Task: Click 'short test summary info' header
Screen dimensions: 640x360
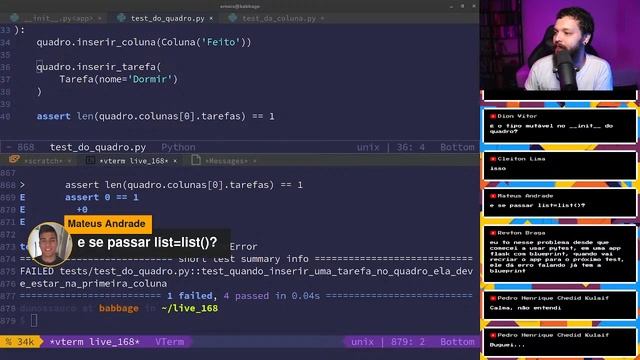Action: pos(243,259)
